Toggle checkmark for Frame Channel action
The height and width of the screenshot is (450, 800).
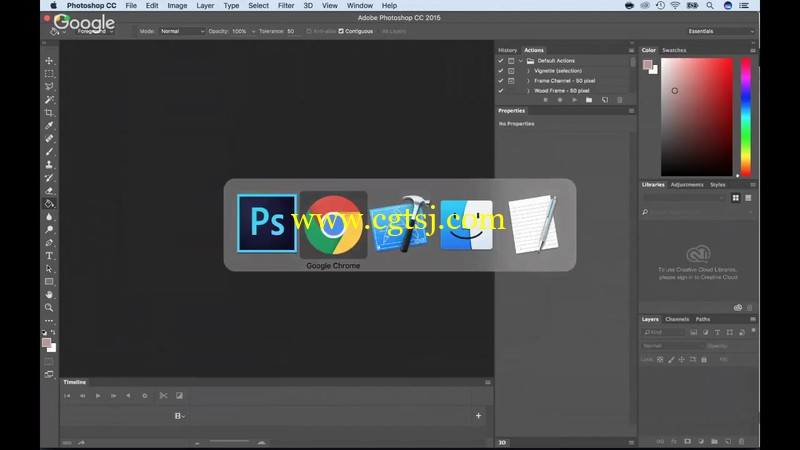[x=501, y=81]
